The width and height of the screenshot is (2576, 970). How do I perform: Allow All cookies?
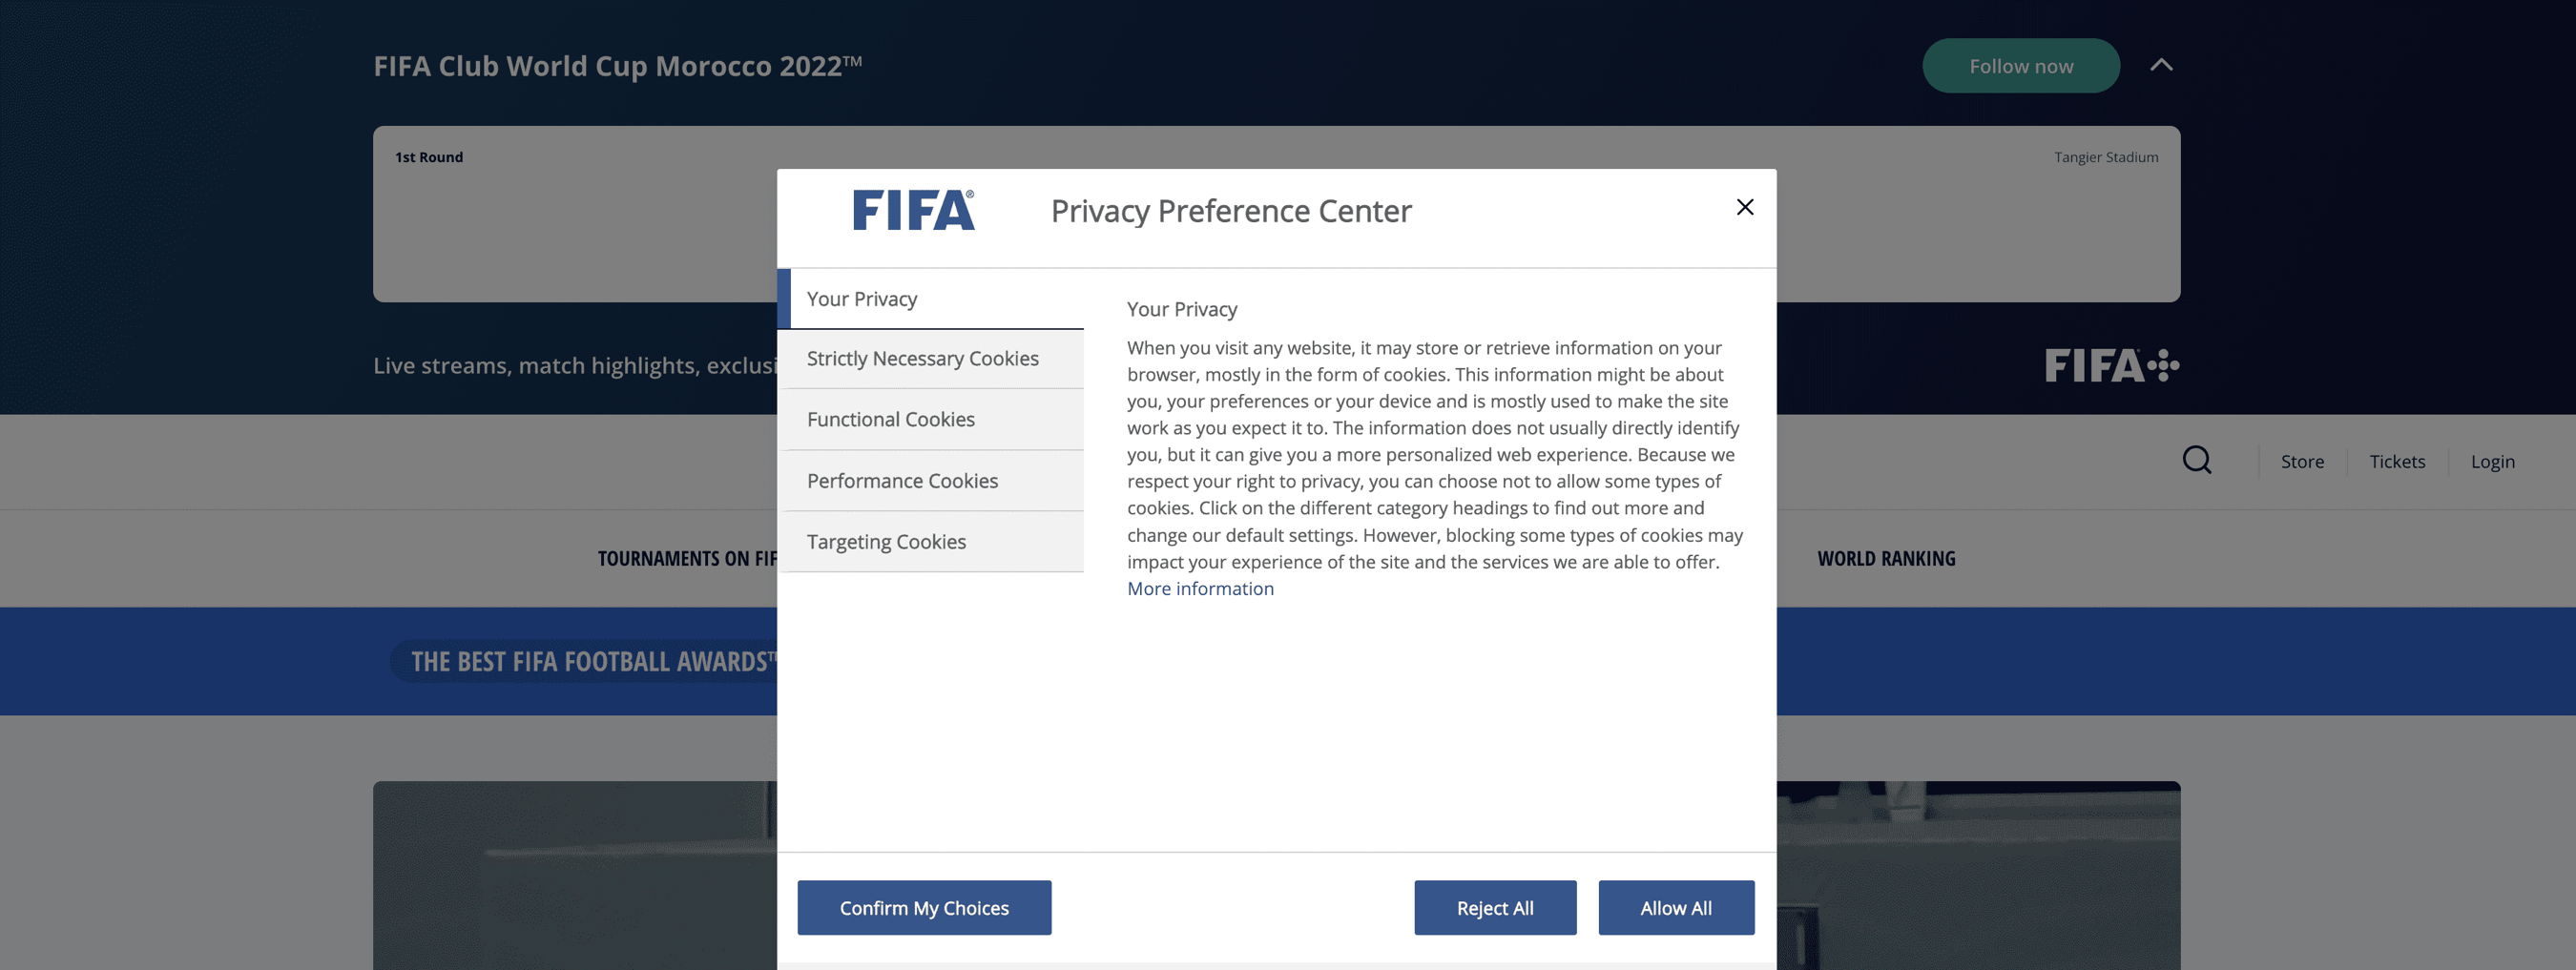1675,907
